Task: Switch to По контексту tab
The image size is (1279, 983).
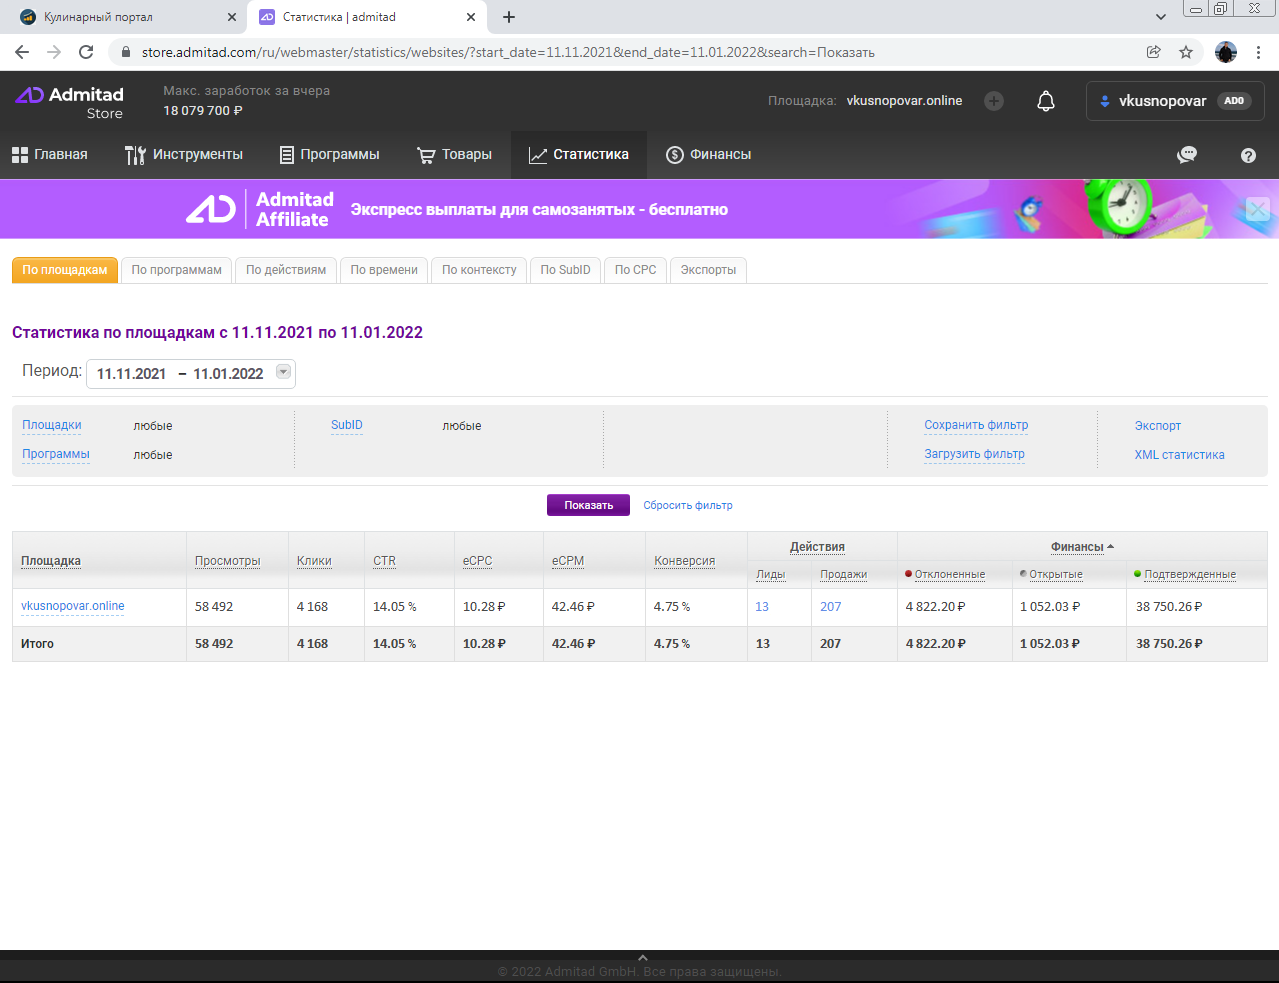Action: [x=479, y=270]
